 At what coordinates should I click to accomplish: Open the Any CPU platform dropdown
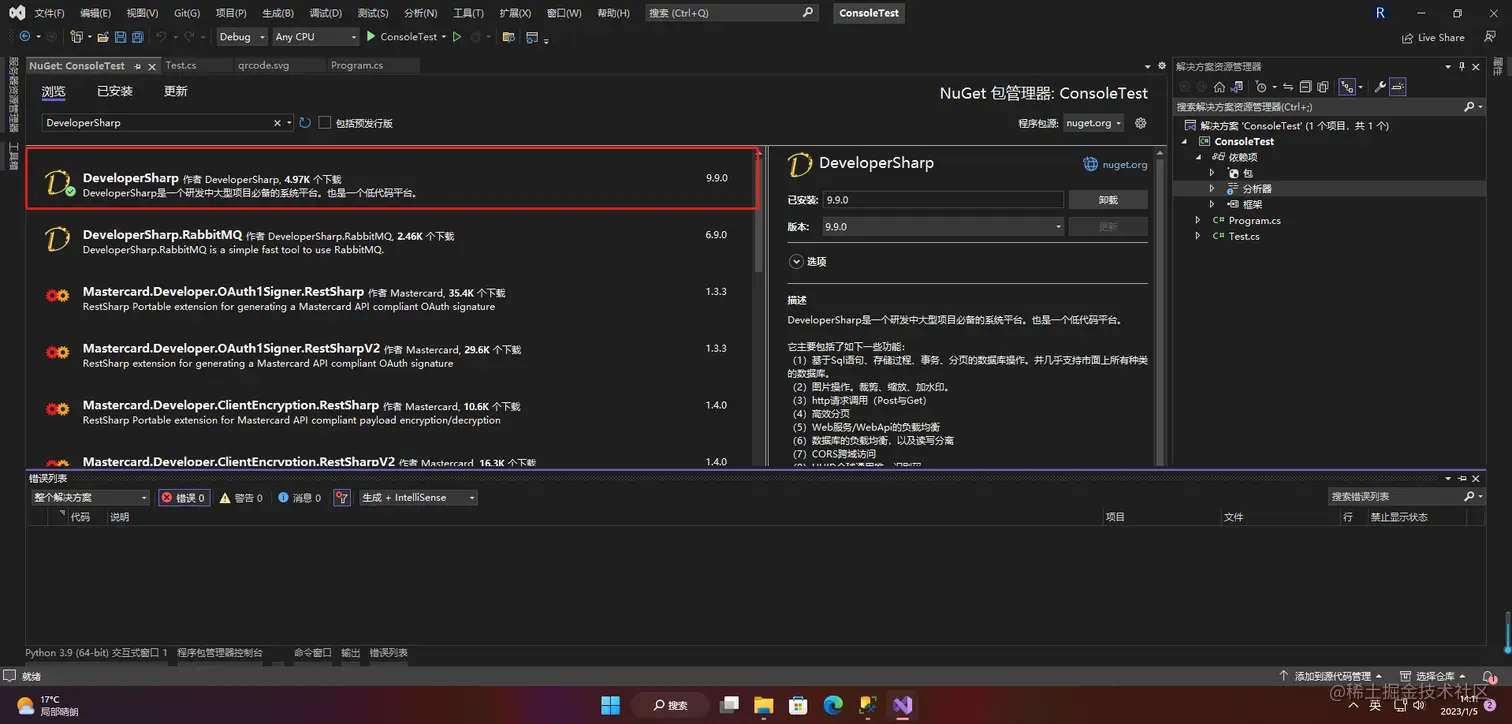coord(315,37)
